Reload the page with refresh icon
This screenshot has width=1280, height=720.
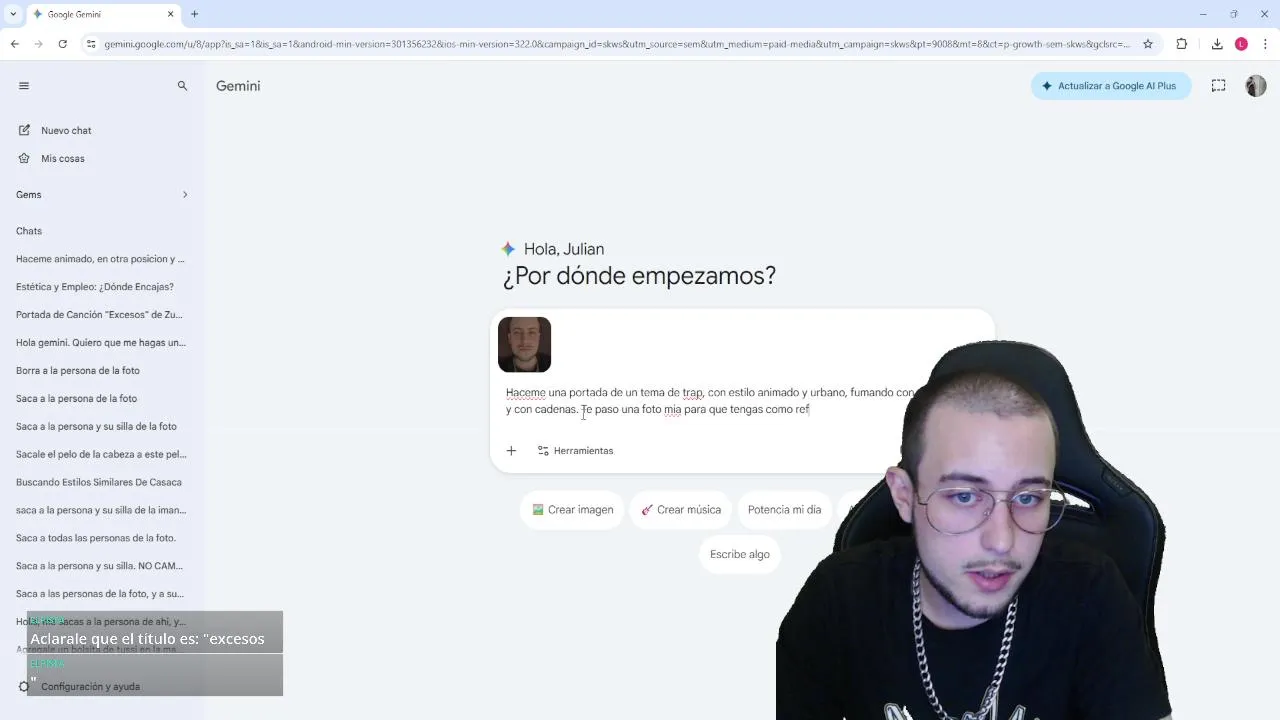(62, 44)
